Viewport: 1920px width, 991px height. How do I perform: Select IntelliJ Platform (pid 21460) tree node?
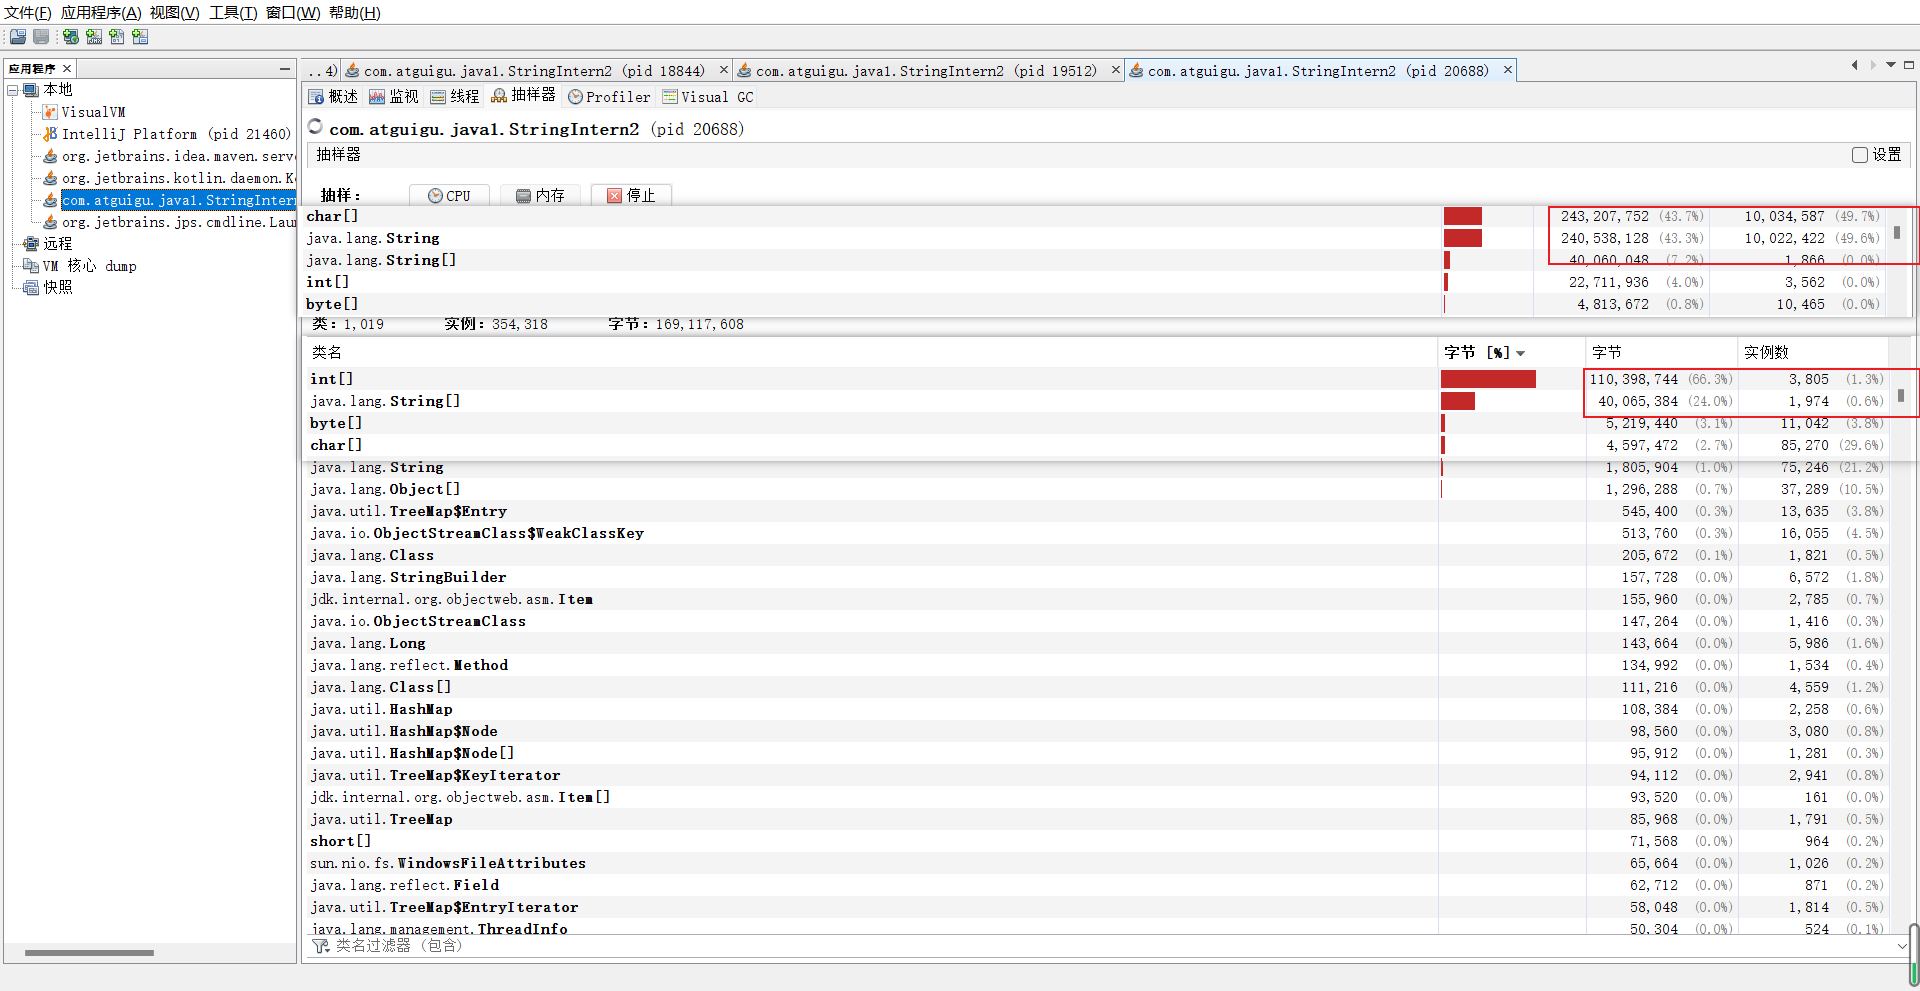pos(176,134)
